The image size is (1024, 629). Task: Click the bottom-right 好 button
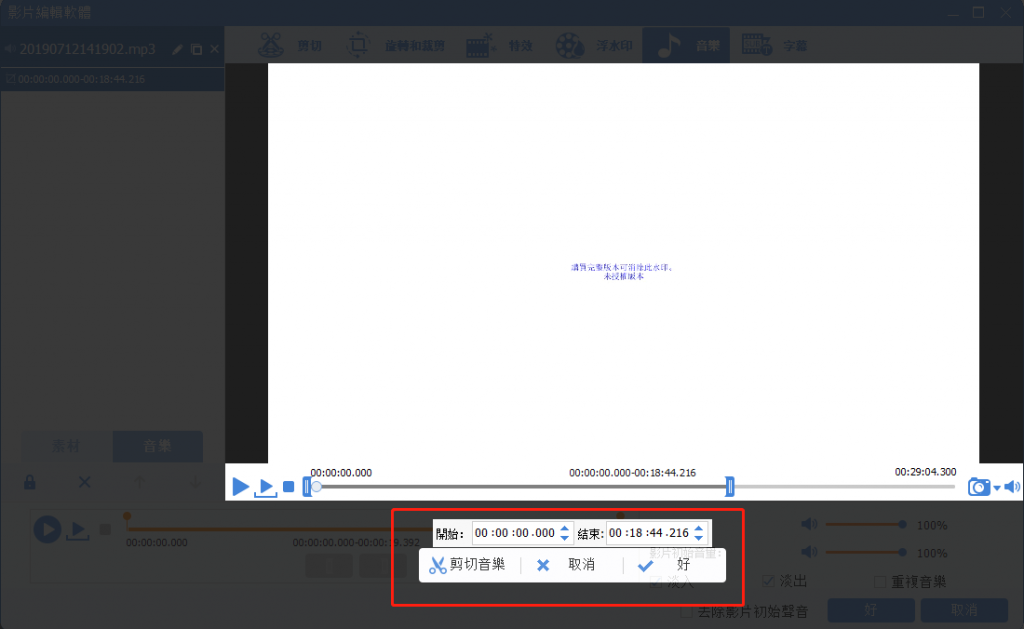(x=871, y=610)
